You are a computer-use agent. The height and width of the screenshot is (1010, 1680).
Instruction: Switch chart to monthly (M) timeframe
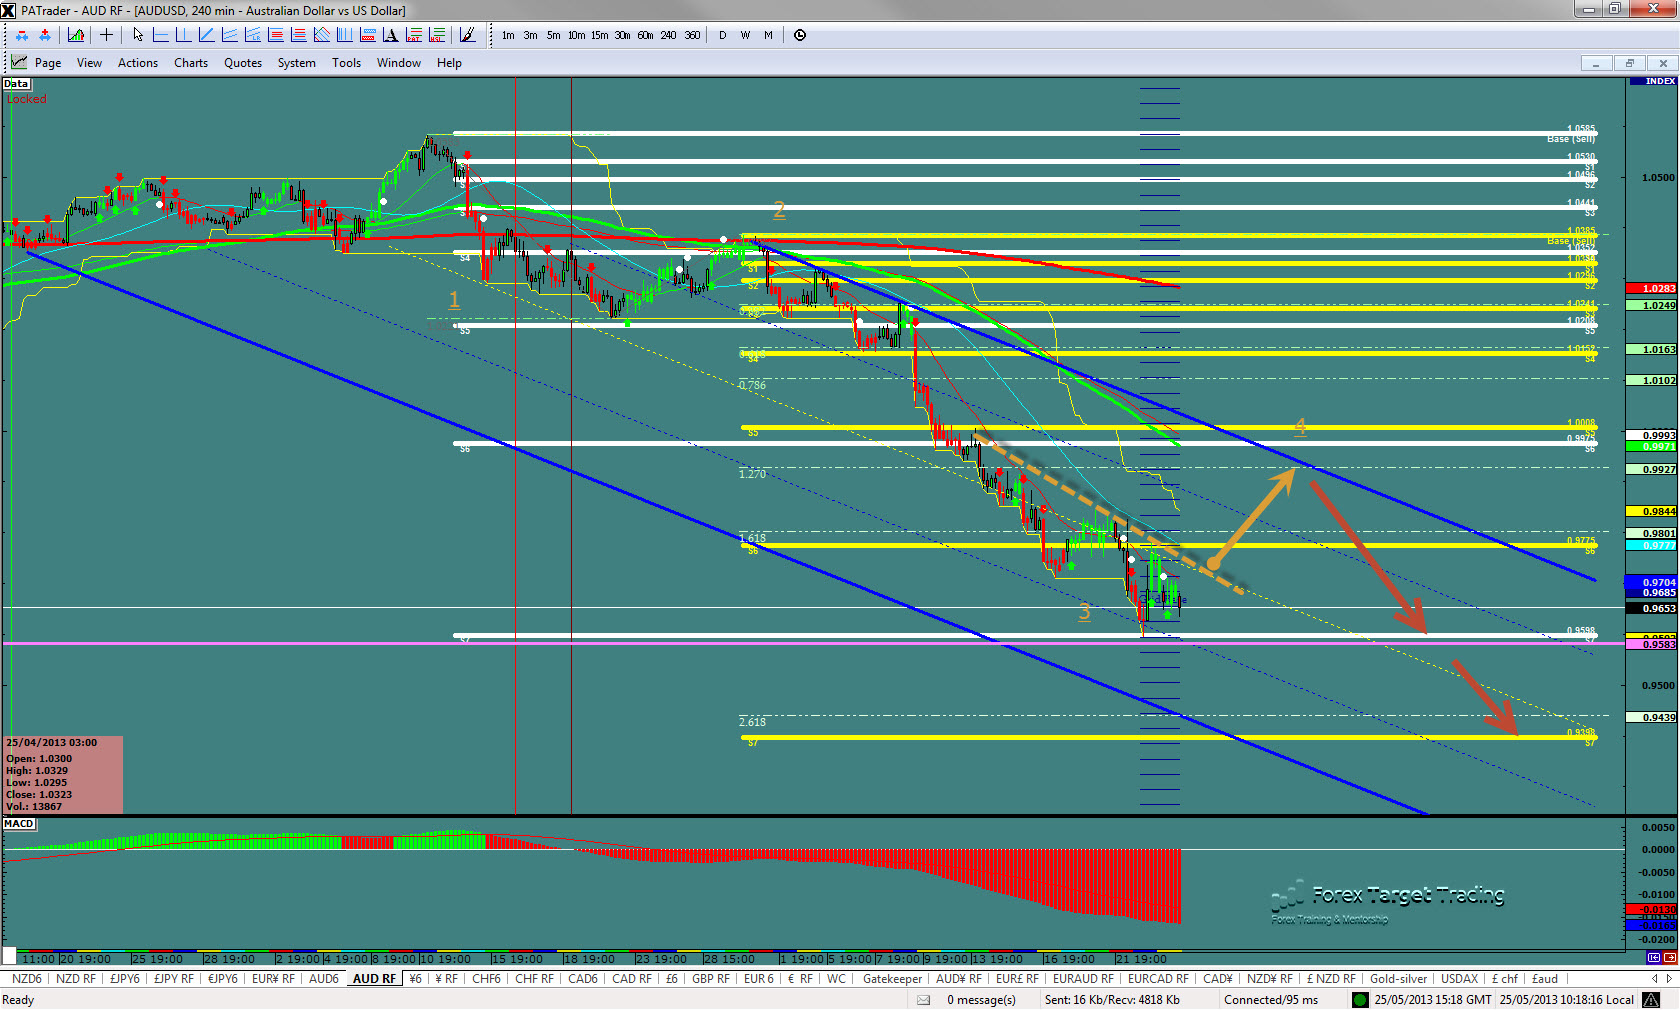click(768, 35)
